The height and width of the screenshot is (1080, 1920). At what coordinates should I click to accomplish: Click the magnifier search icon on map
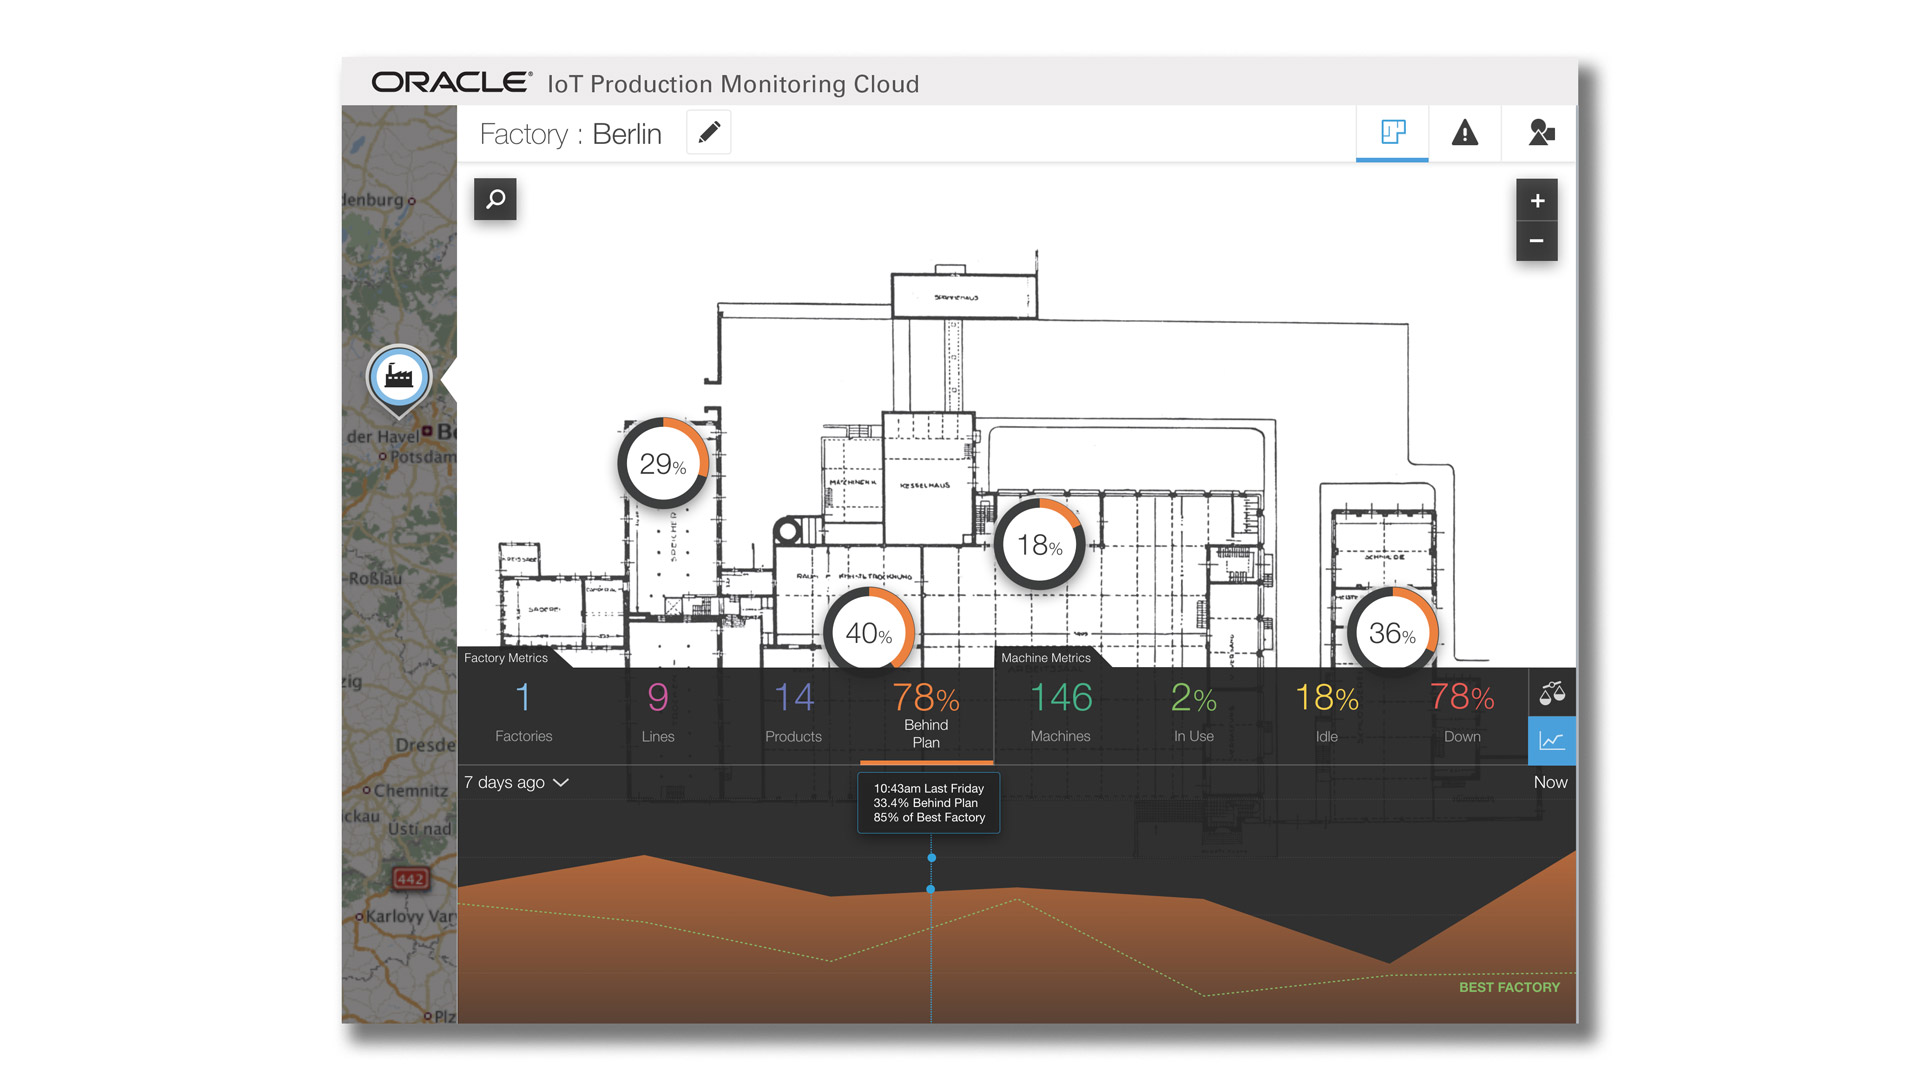coord(495,199)
